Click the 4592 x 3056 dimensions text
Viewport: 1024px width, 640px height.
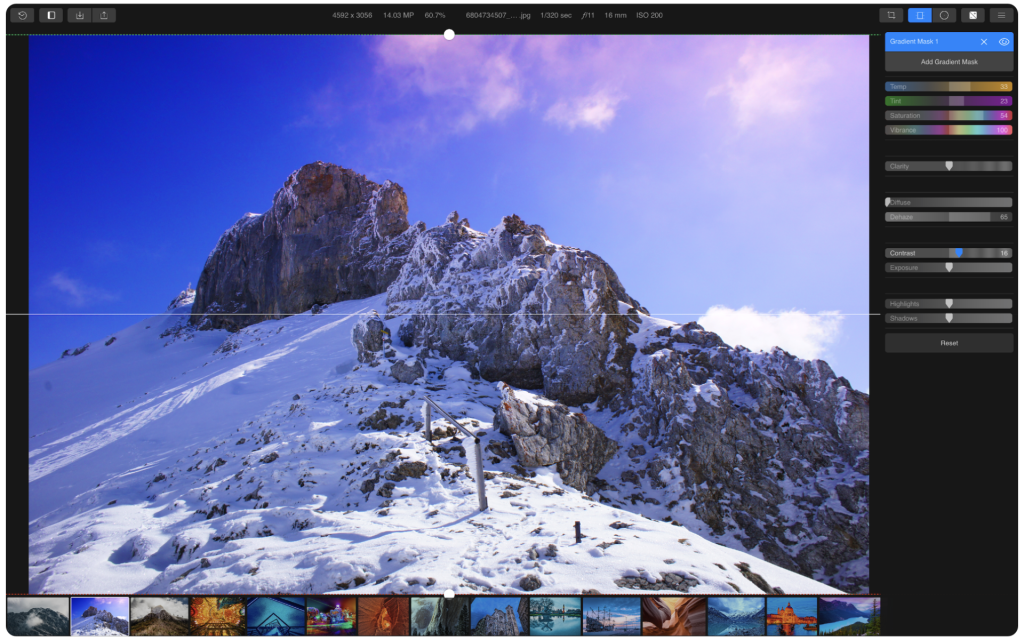click(352, 15)
